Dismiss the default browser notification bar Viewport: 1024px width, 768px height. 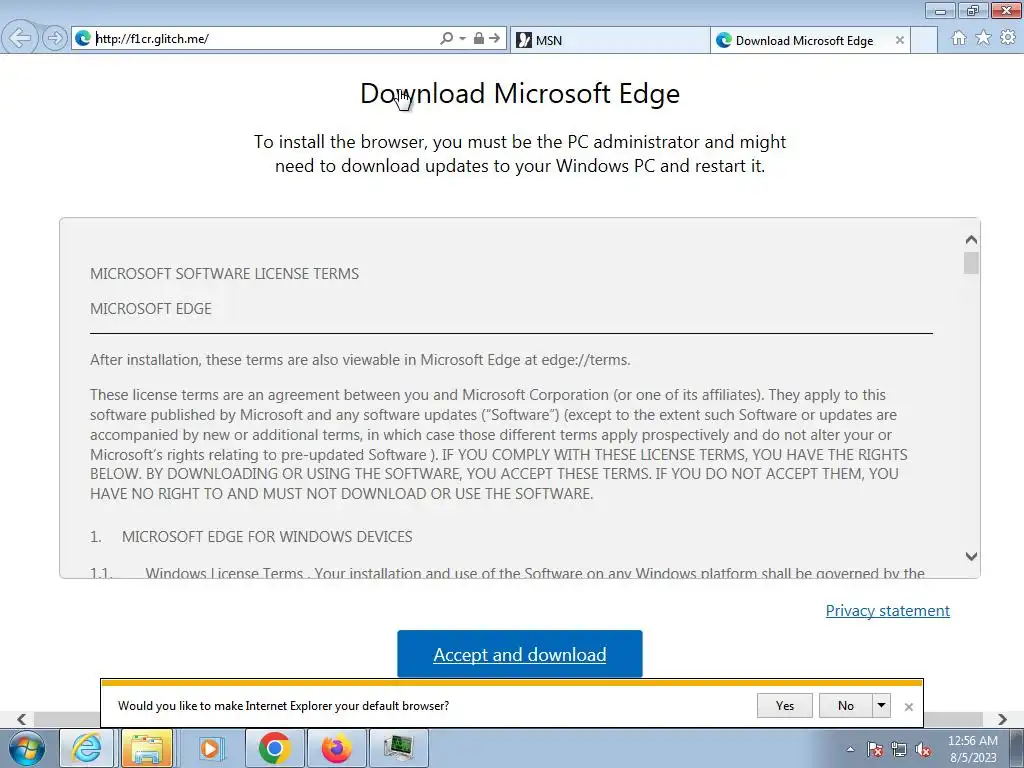click(908, 707)
